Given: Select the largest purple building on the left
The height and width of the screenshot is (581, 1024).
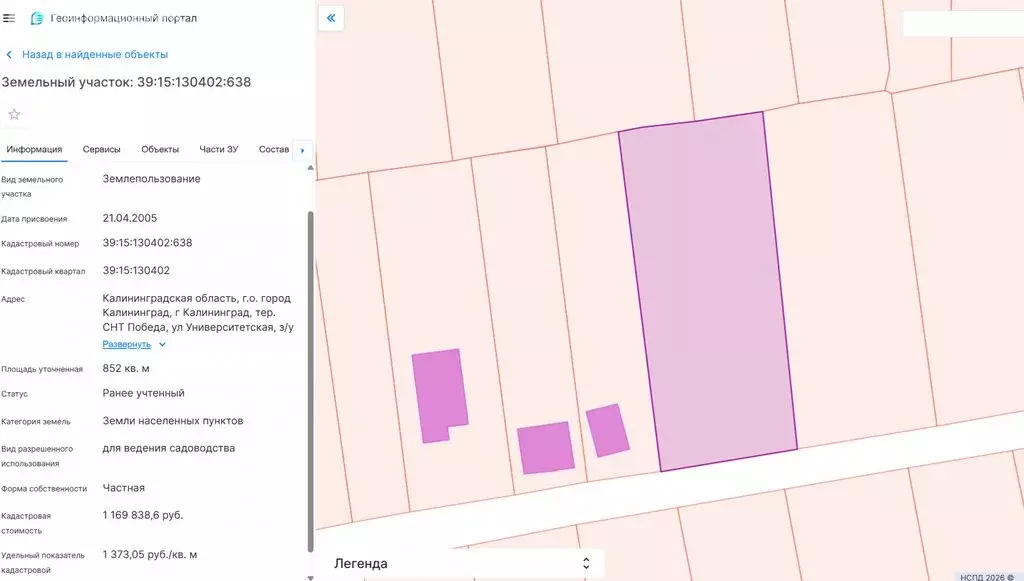Looking at the screenshot, I should pos(438,393).
